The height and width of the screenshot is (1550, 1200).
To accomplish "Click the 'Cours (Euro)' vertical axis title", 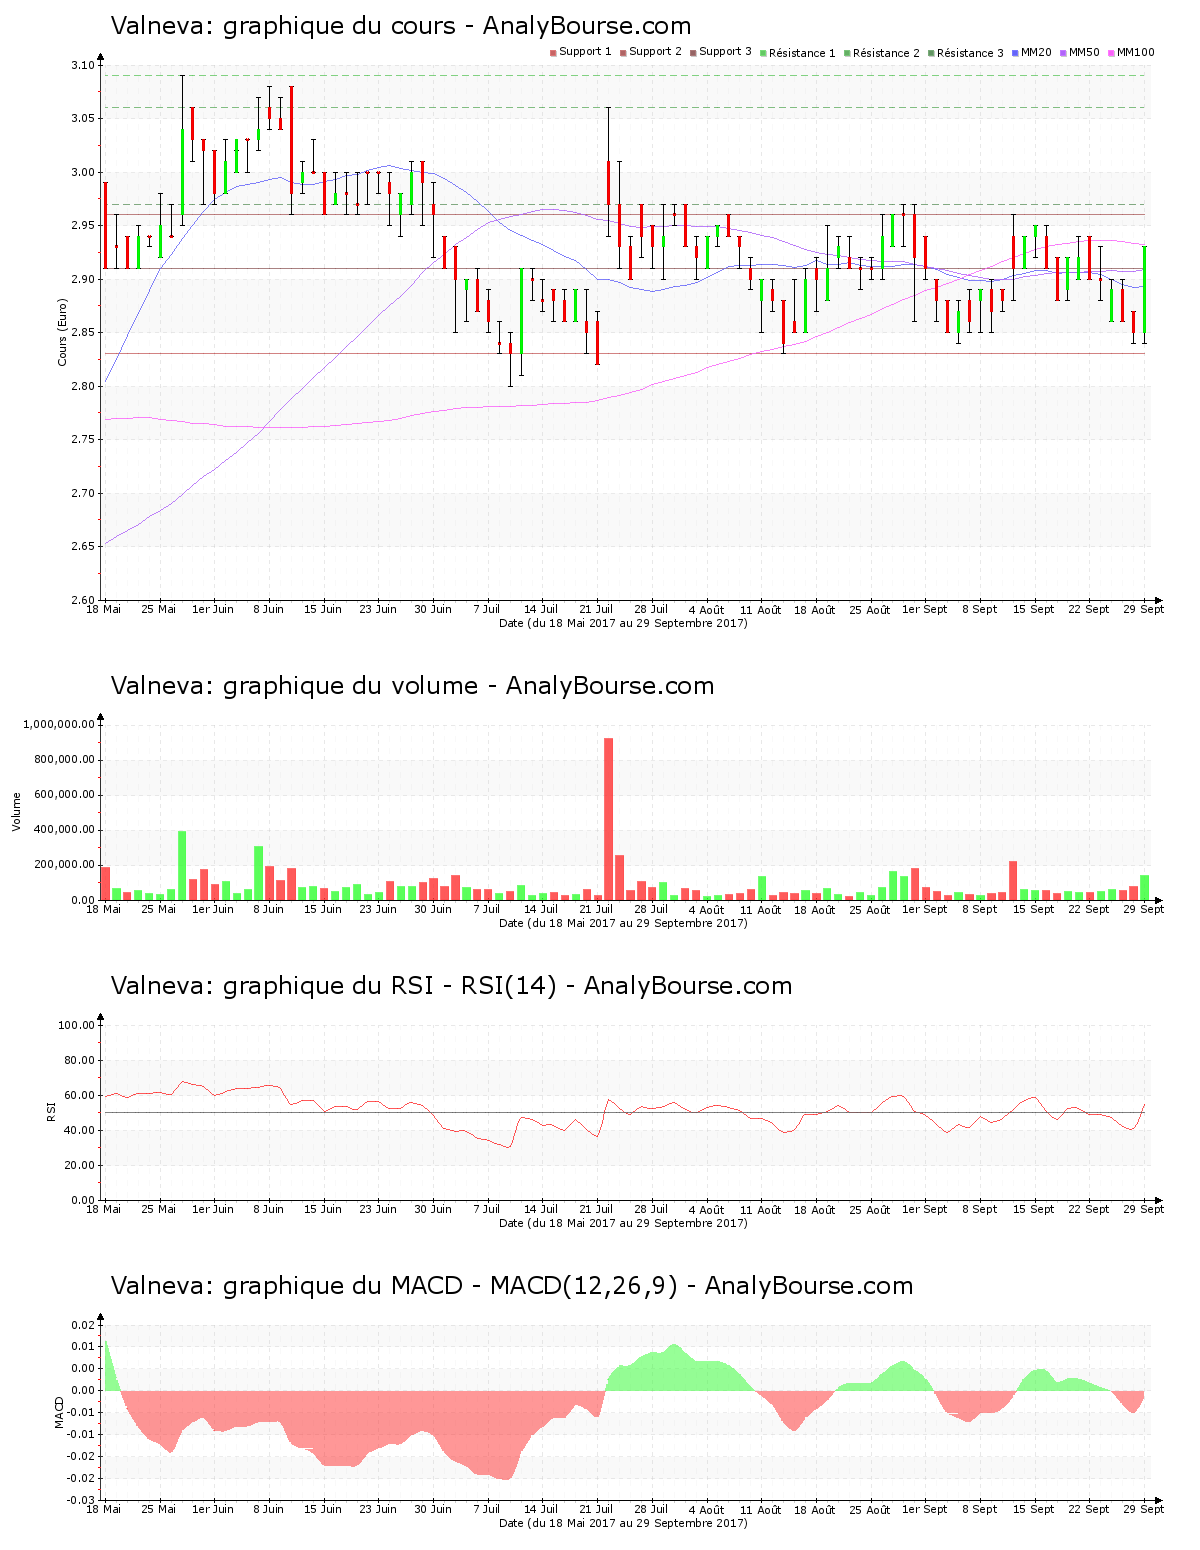I will (62, 332).
